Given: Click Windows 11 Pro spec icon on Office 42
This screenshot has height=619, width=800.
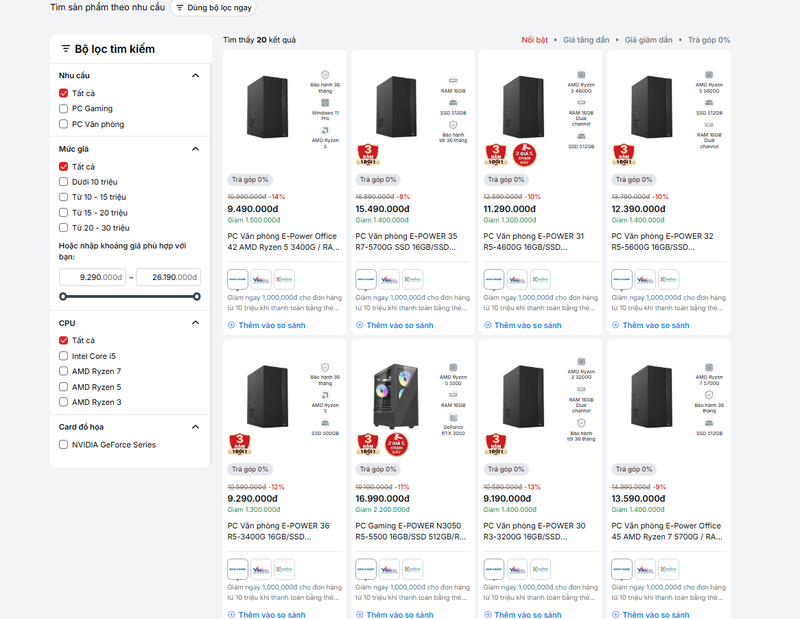Looking at the screenshot, I should [x=325, y=103].
